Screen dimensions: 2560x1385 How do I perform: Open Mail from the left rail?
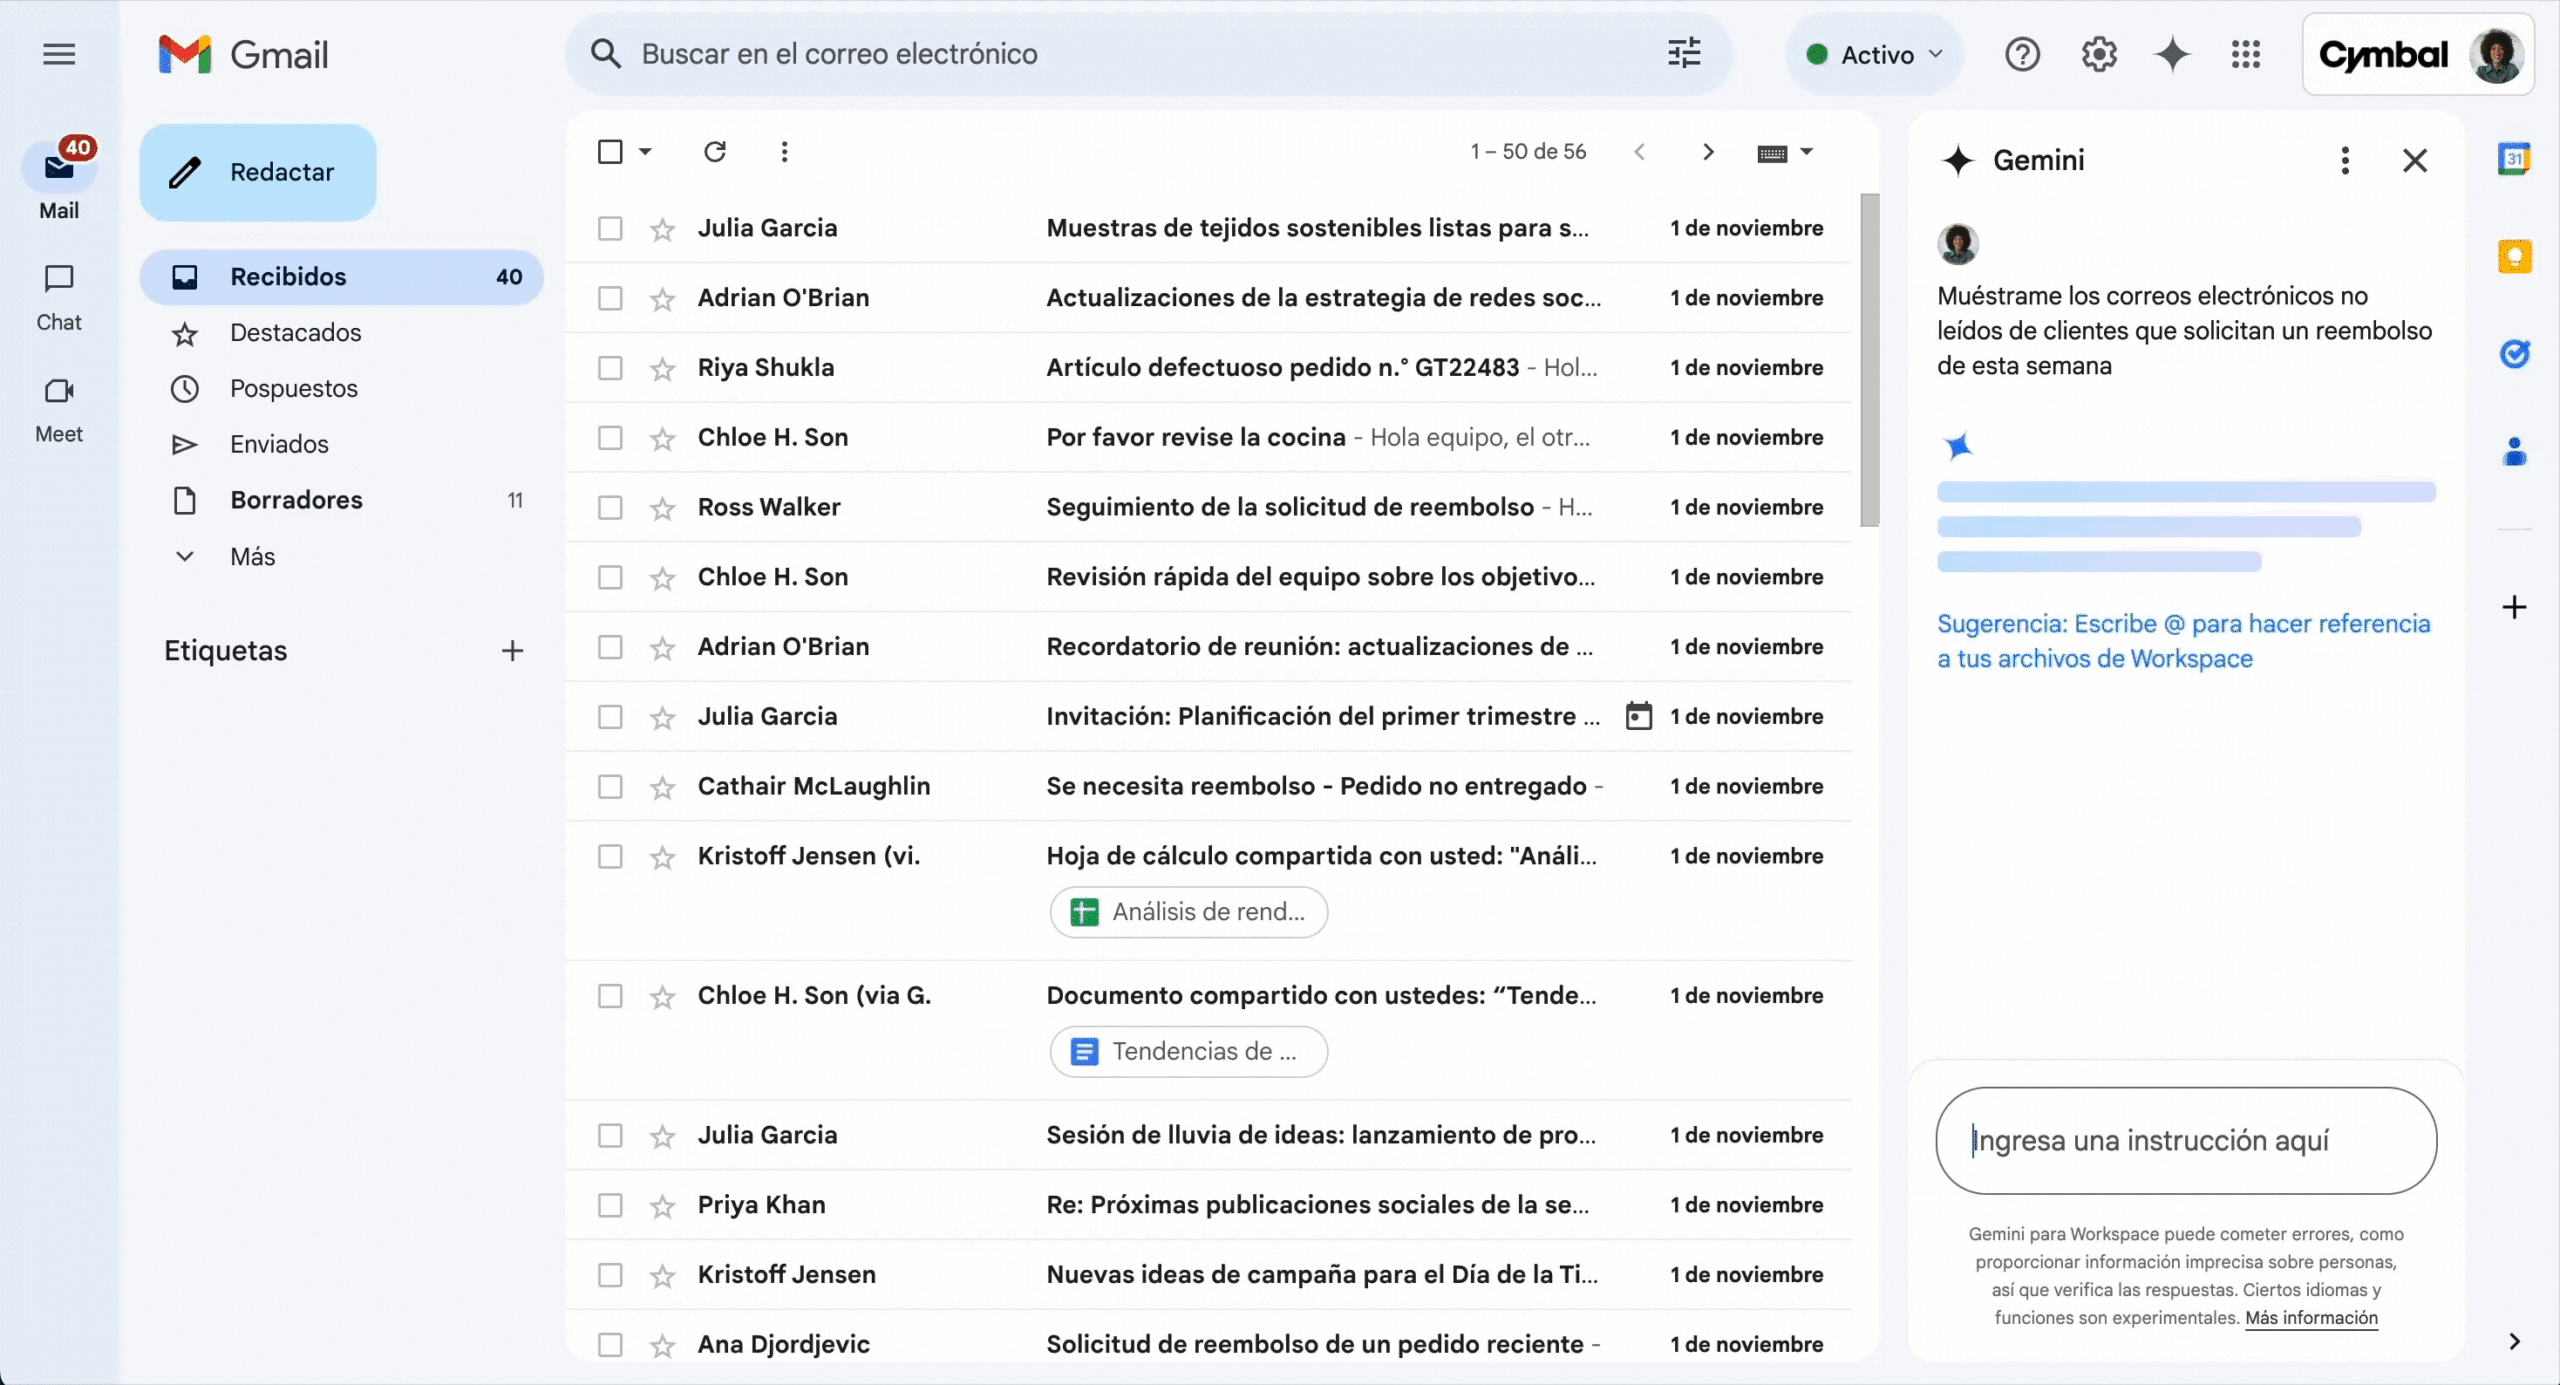(x=59, y=180)
